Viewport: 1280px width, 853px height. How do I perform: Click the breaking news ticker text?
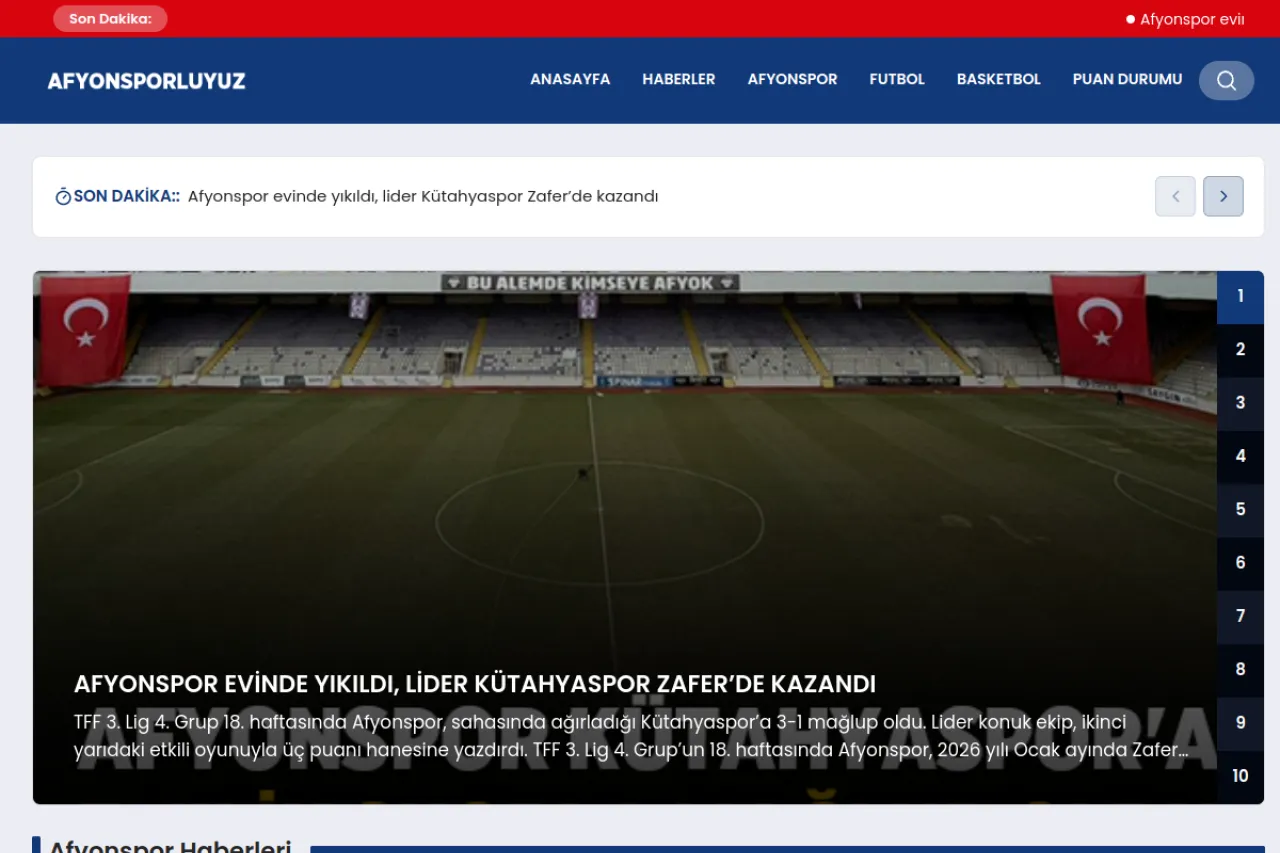[422, 196]
